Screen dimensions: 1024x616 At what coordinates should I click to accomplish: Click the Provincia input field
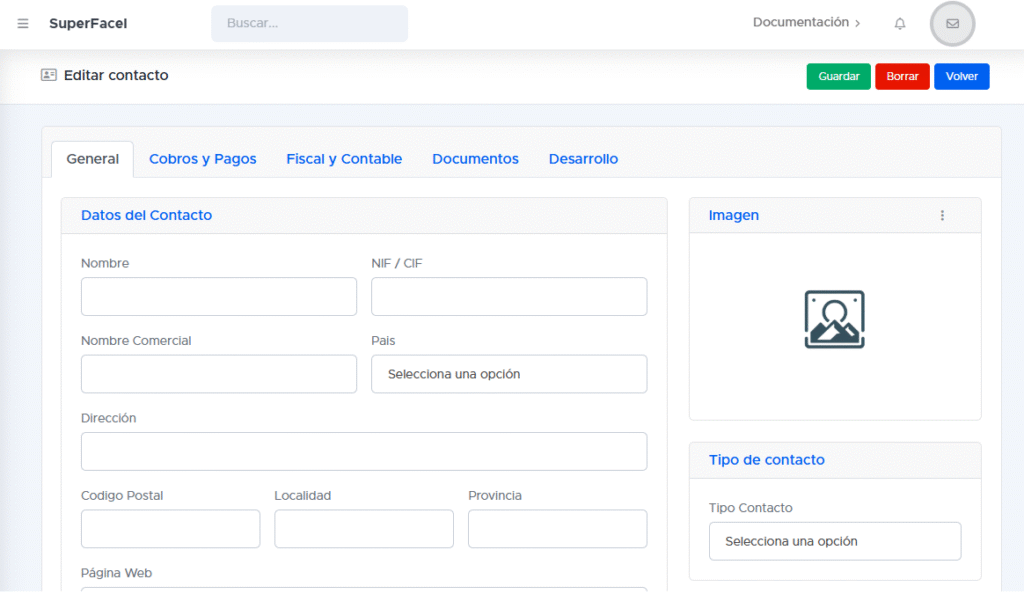pos(558,528)
